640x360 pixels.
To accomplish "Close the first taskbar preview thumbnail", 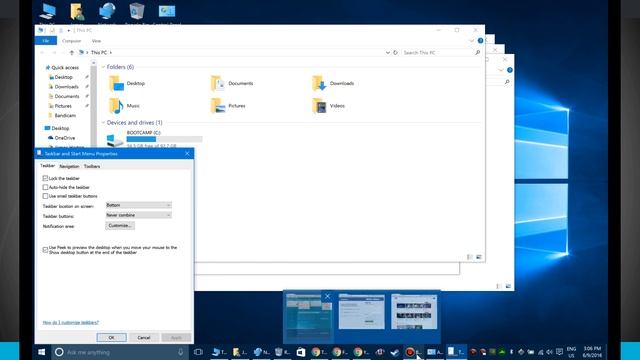I will point(327,296).
